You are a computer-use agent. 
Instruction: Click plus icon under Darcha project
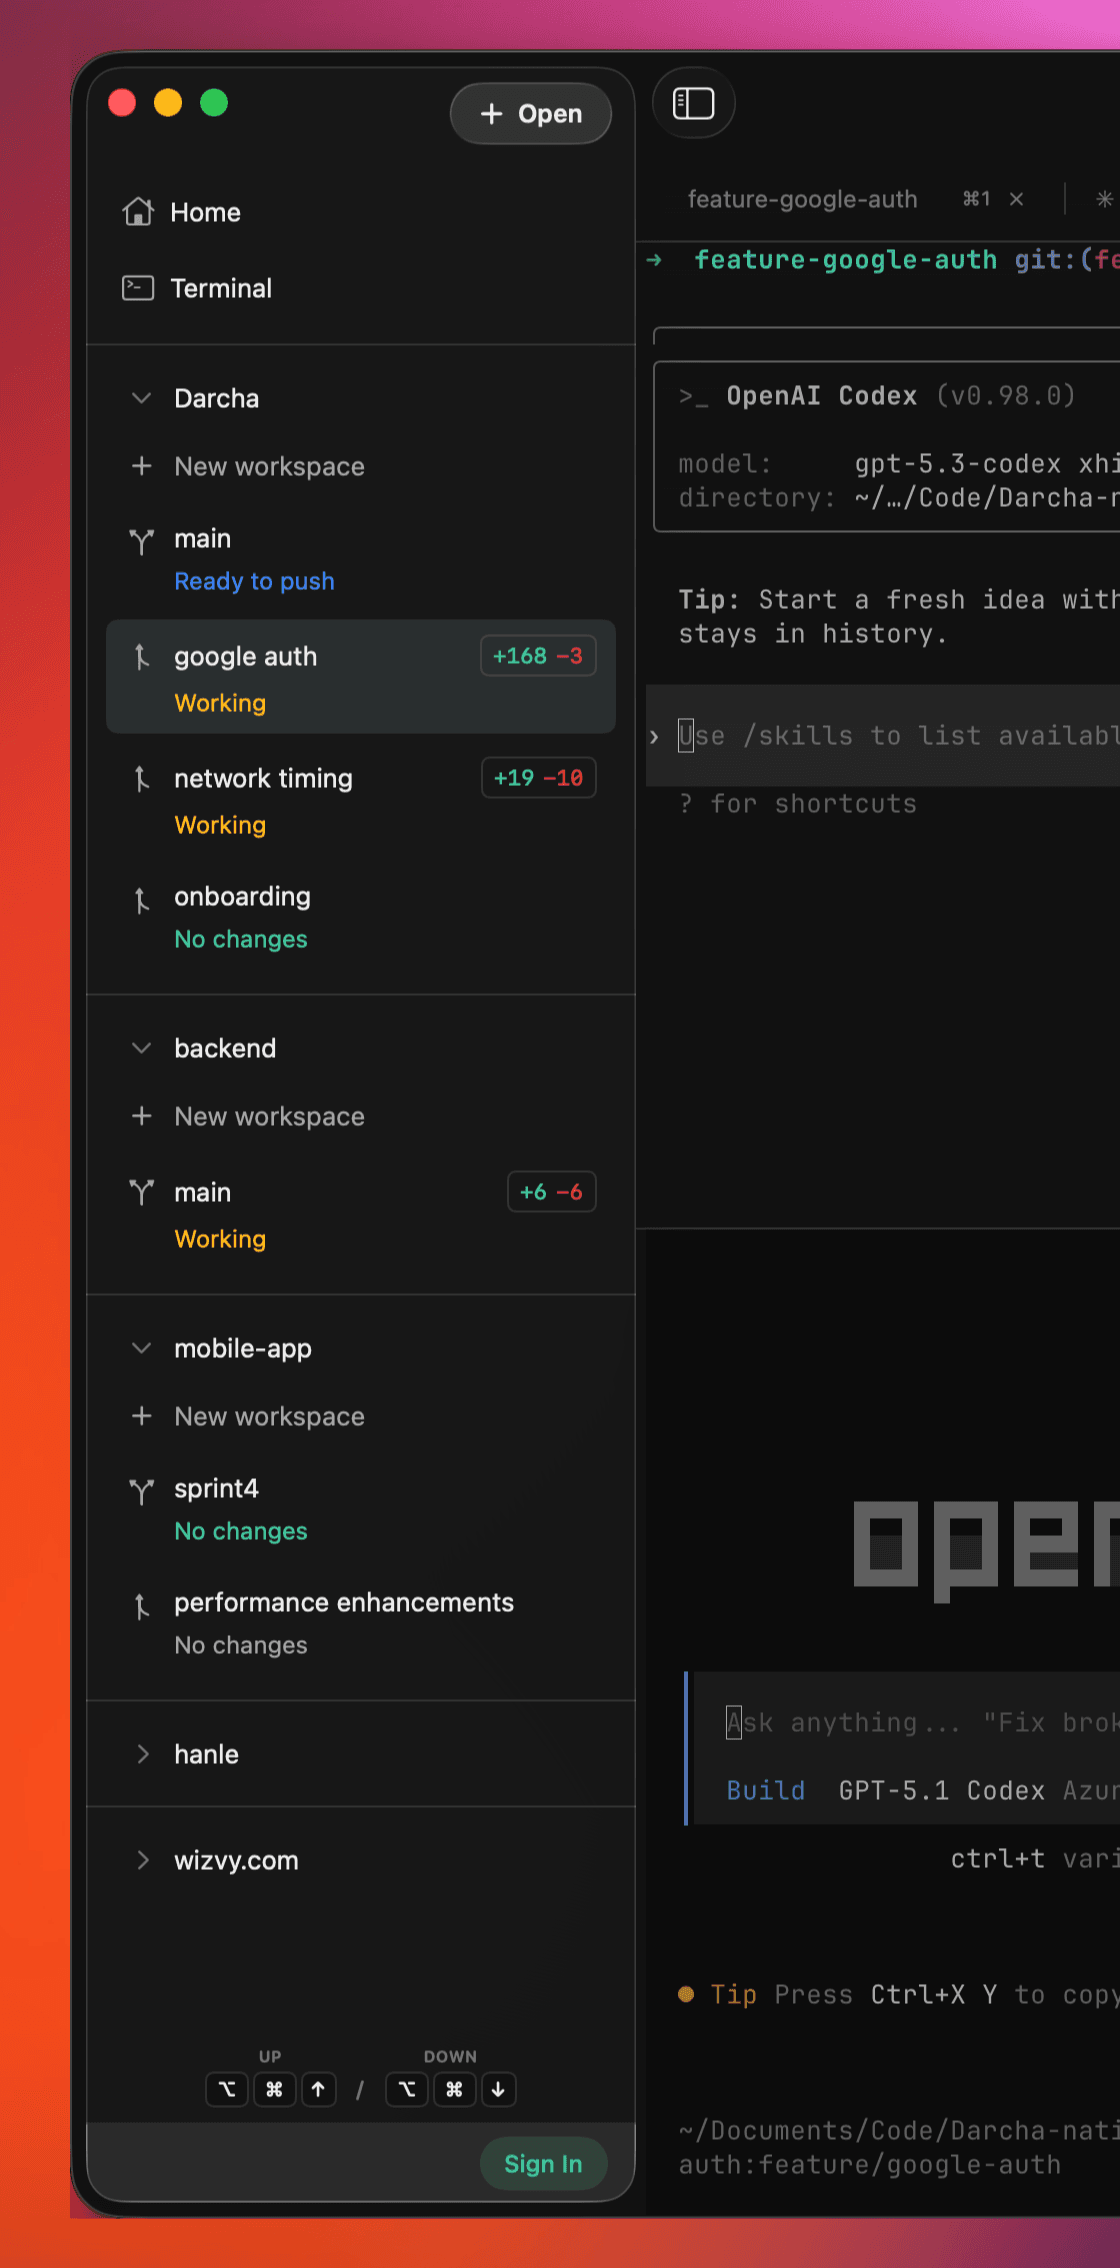point(142,466)
